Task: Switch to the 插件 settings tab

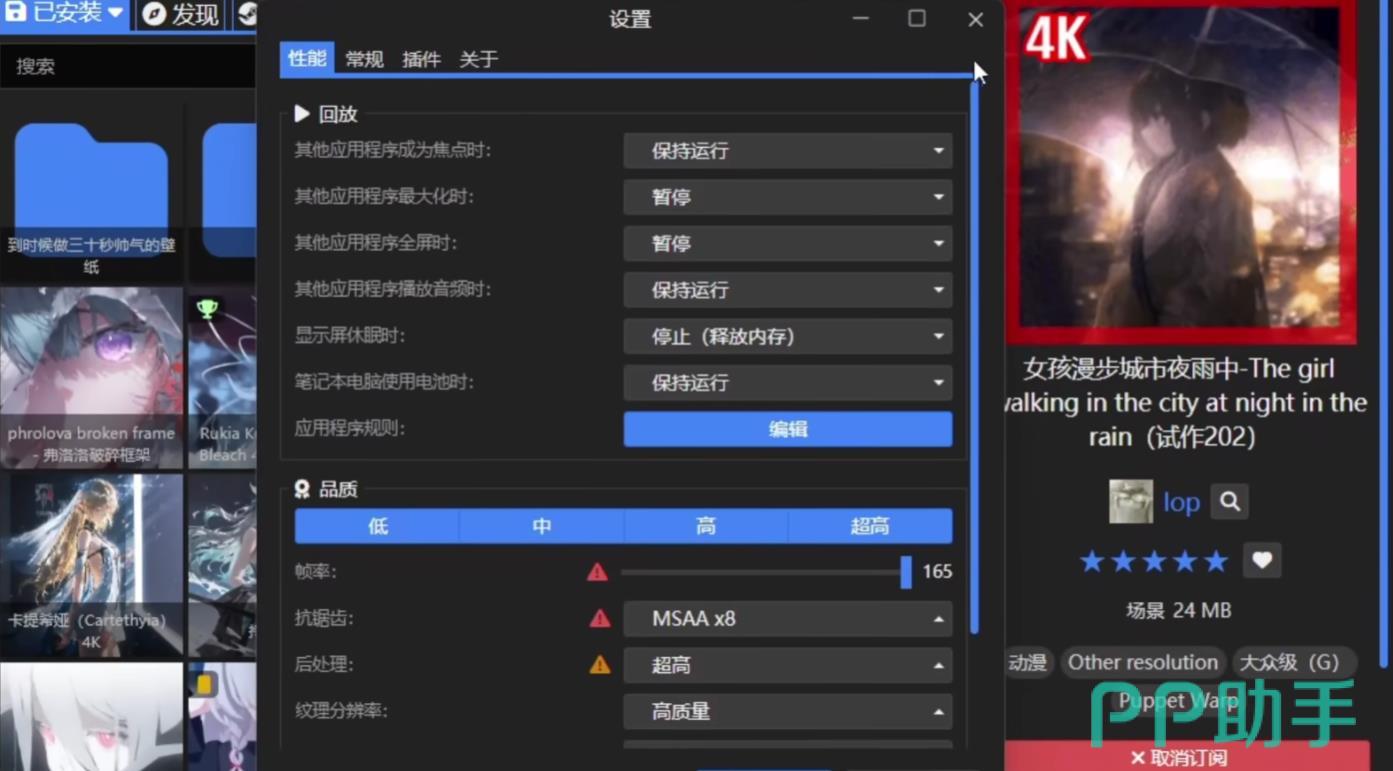Action: 421,59
